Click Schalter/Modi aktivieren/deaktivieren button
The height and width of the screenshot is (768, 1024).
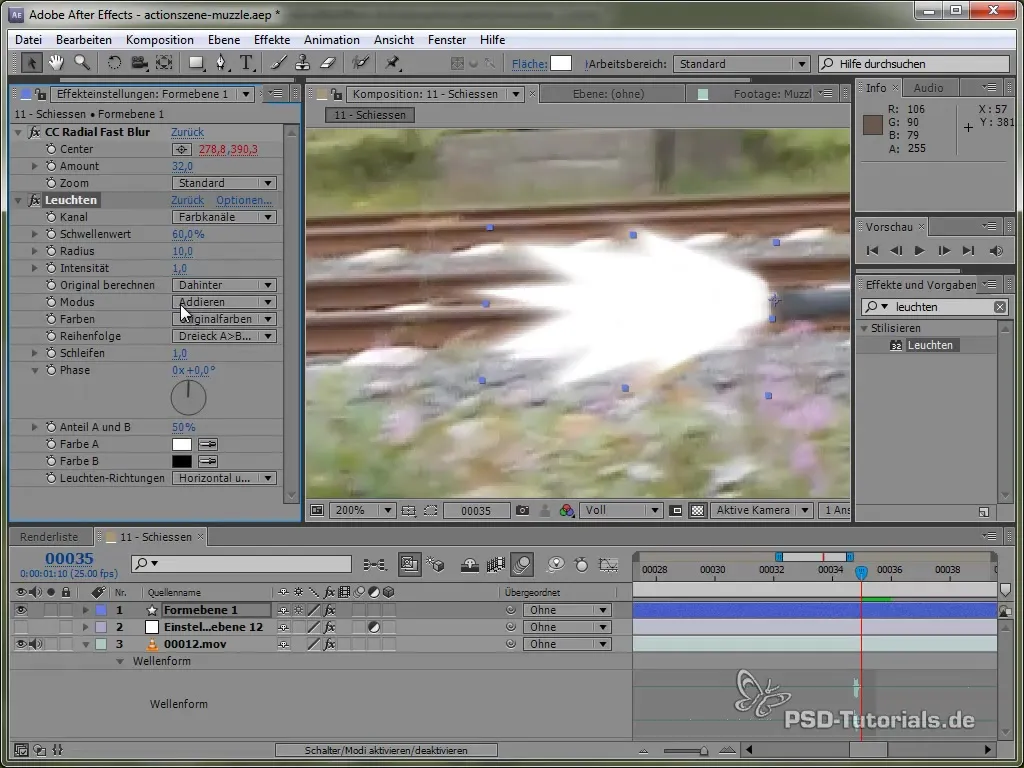[x=386, y=750]
